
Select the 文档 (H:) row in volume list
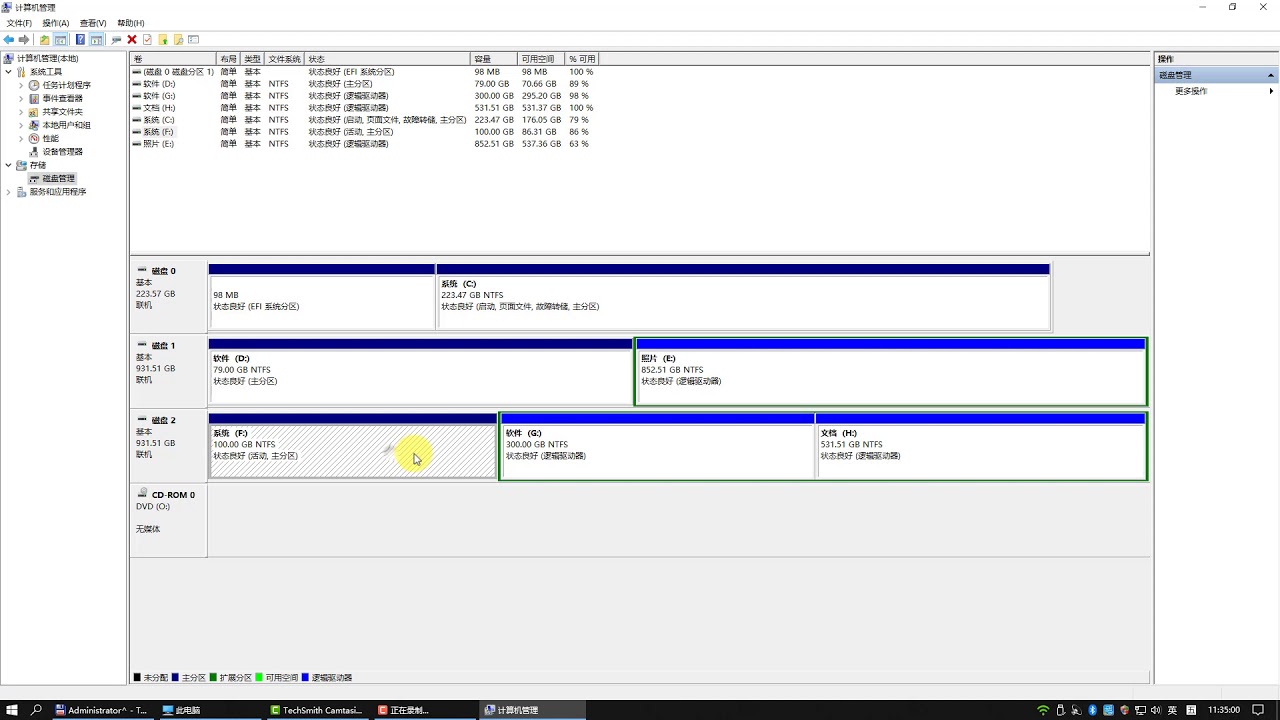(x=364, y=108)
